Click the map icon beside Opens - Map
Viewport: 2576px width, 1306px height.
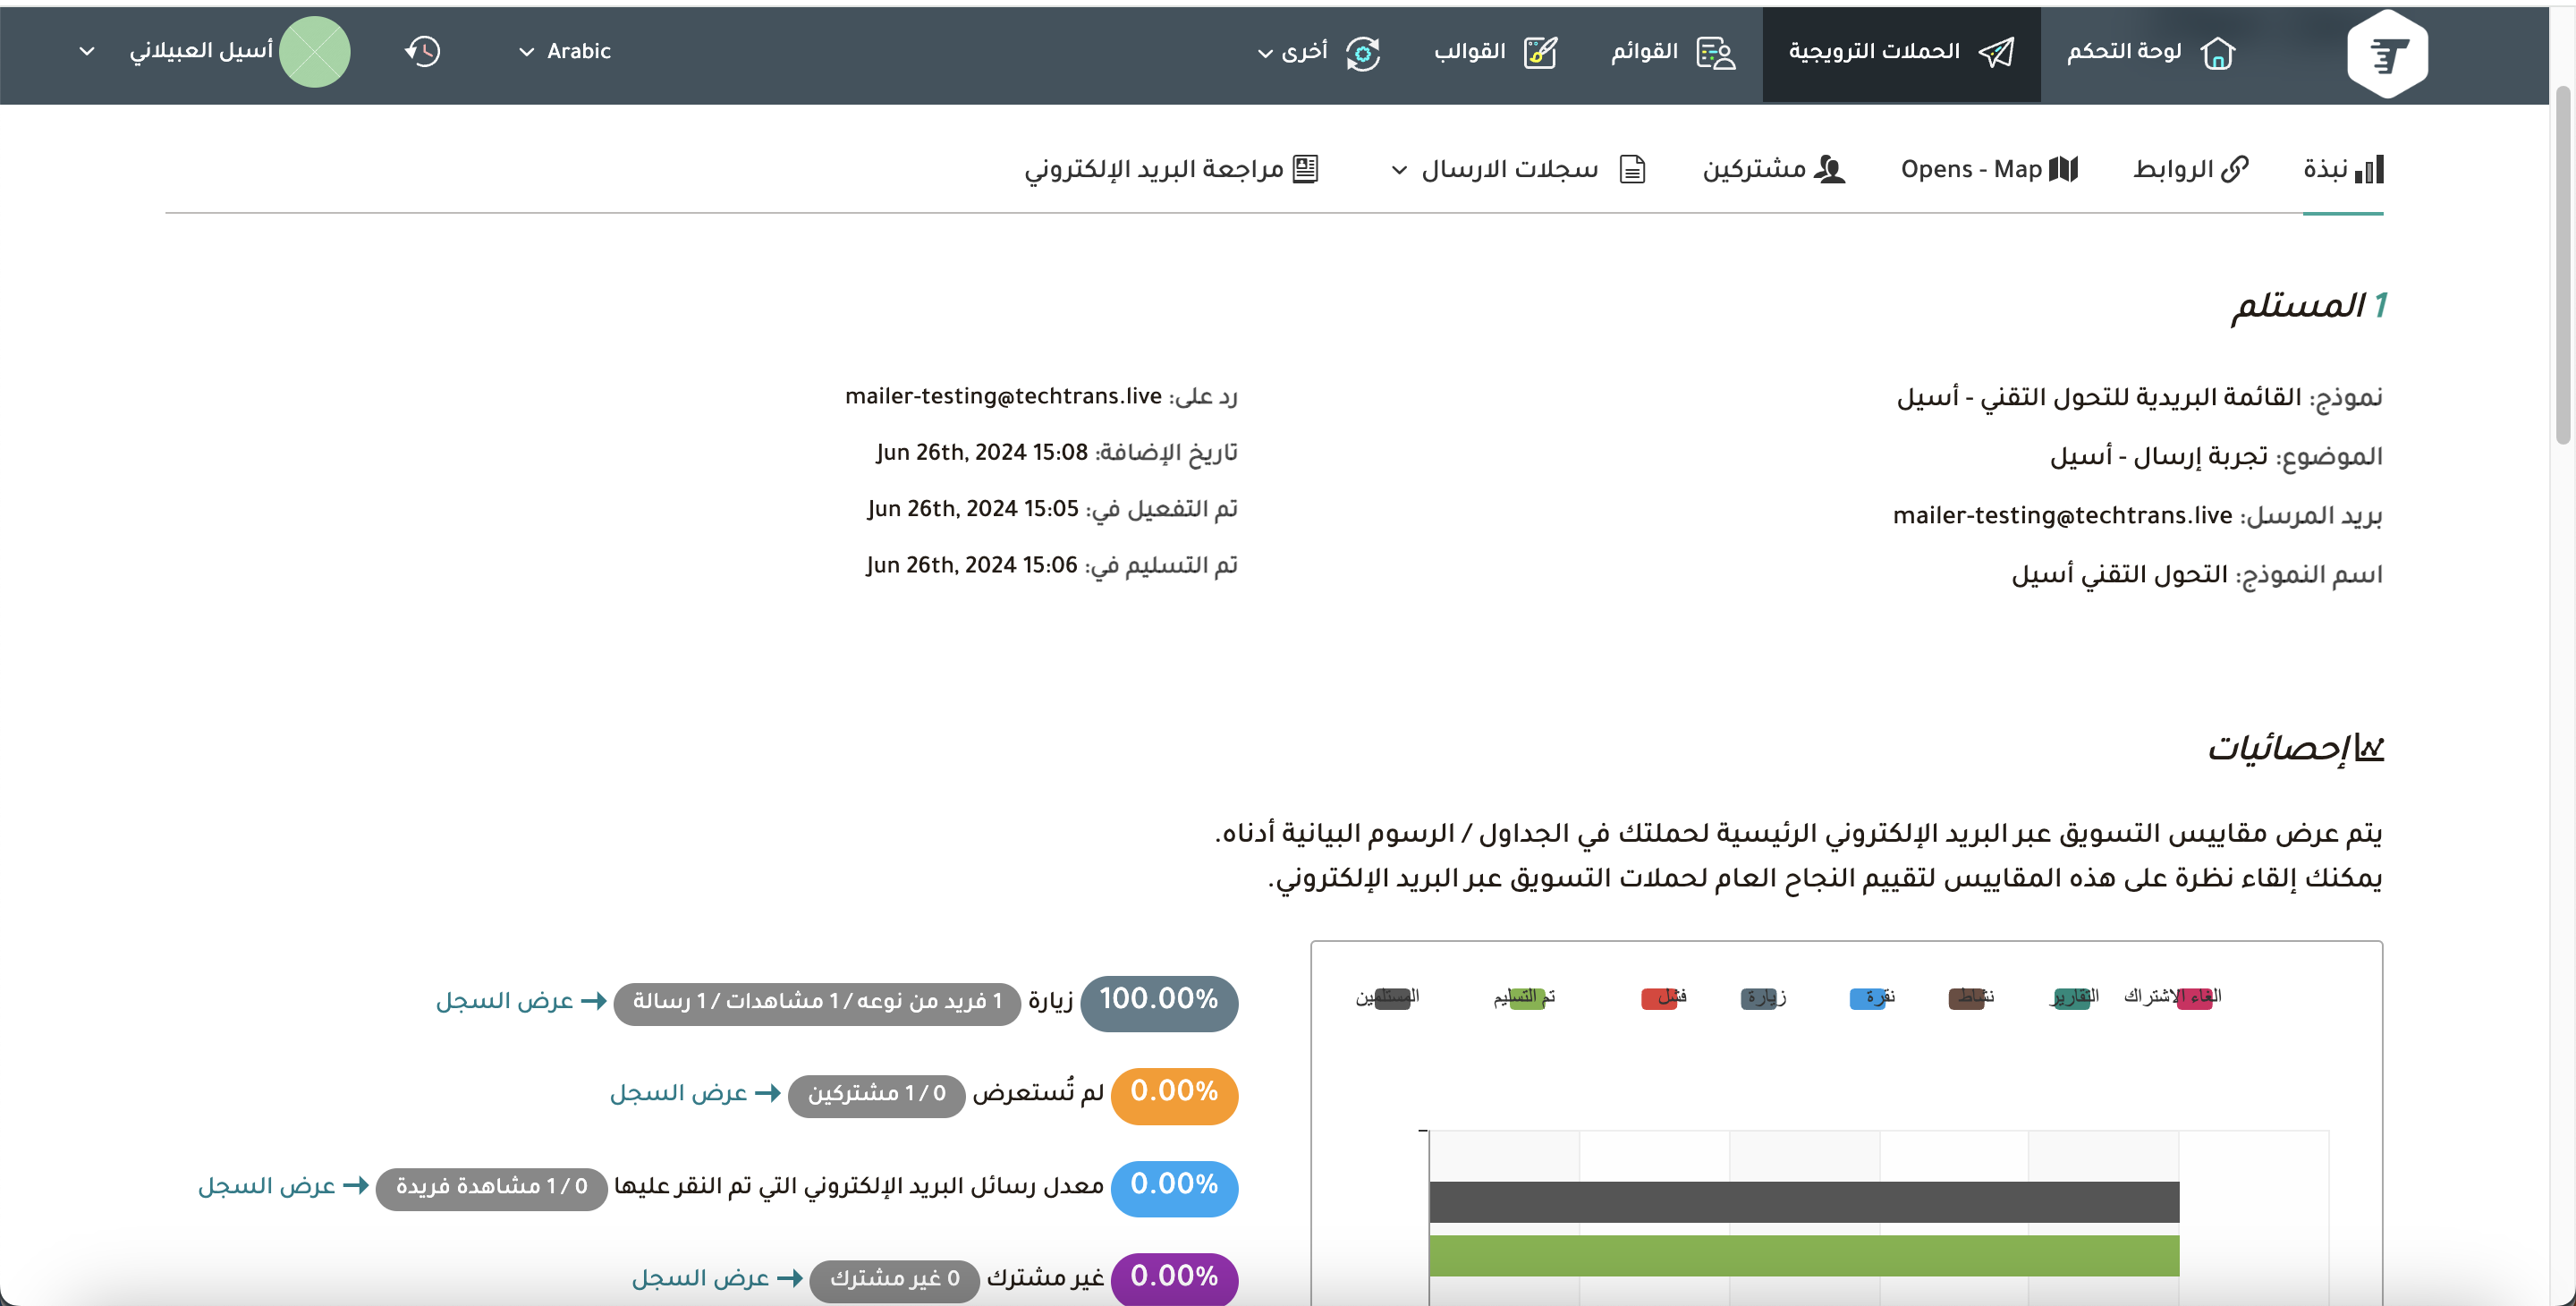point(2063,169)
